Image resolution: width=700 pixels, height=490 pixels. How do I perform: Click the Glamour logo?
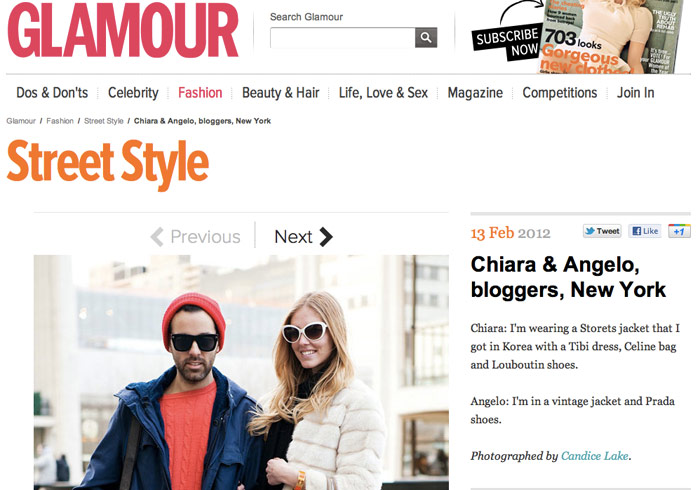point(123,30)
